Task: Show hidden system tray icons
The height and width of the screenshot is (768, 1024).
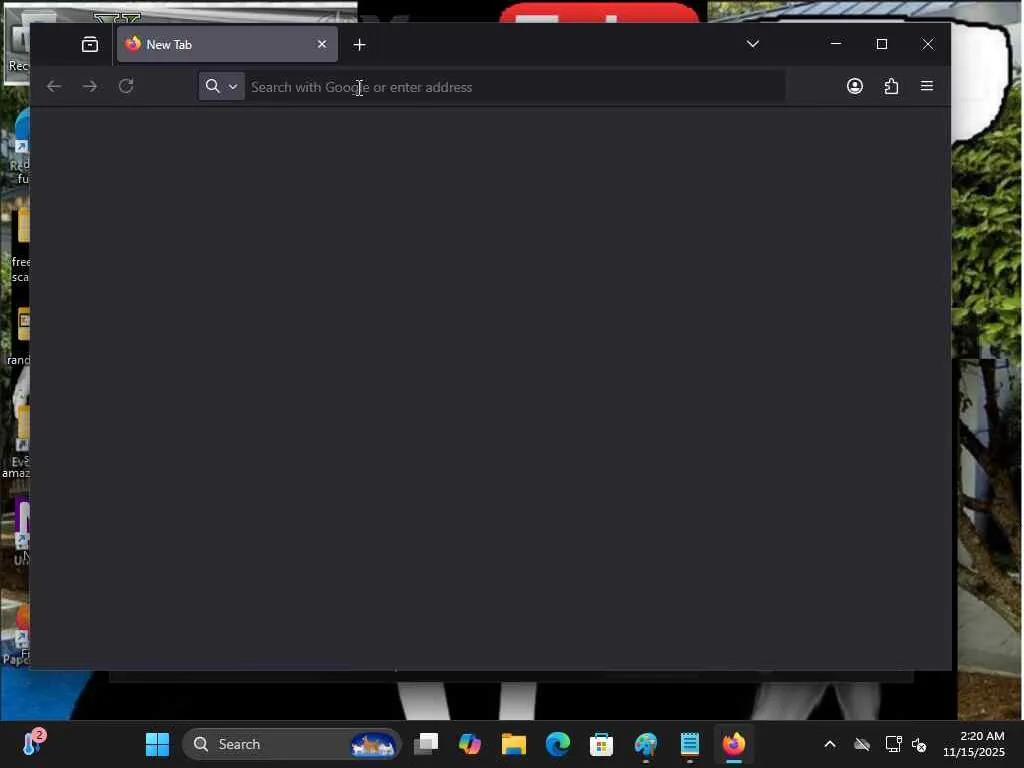Action: [829, 744]
